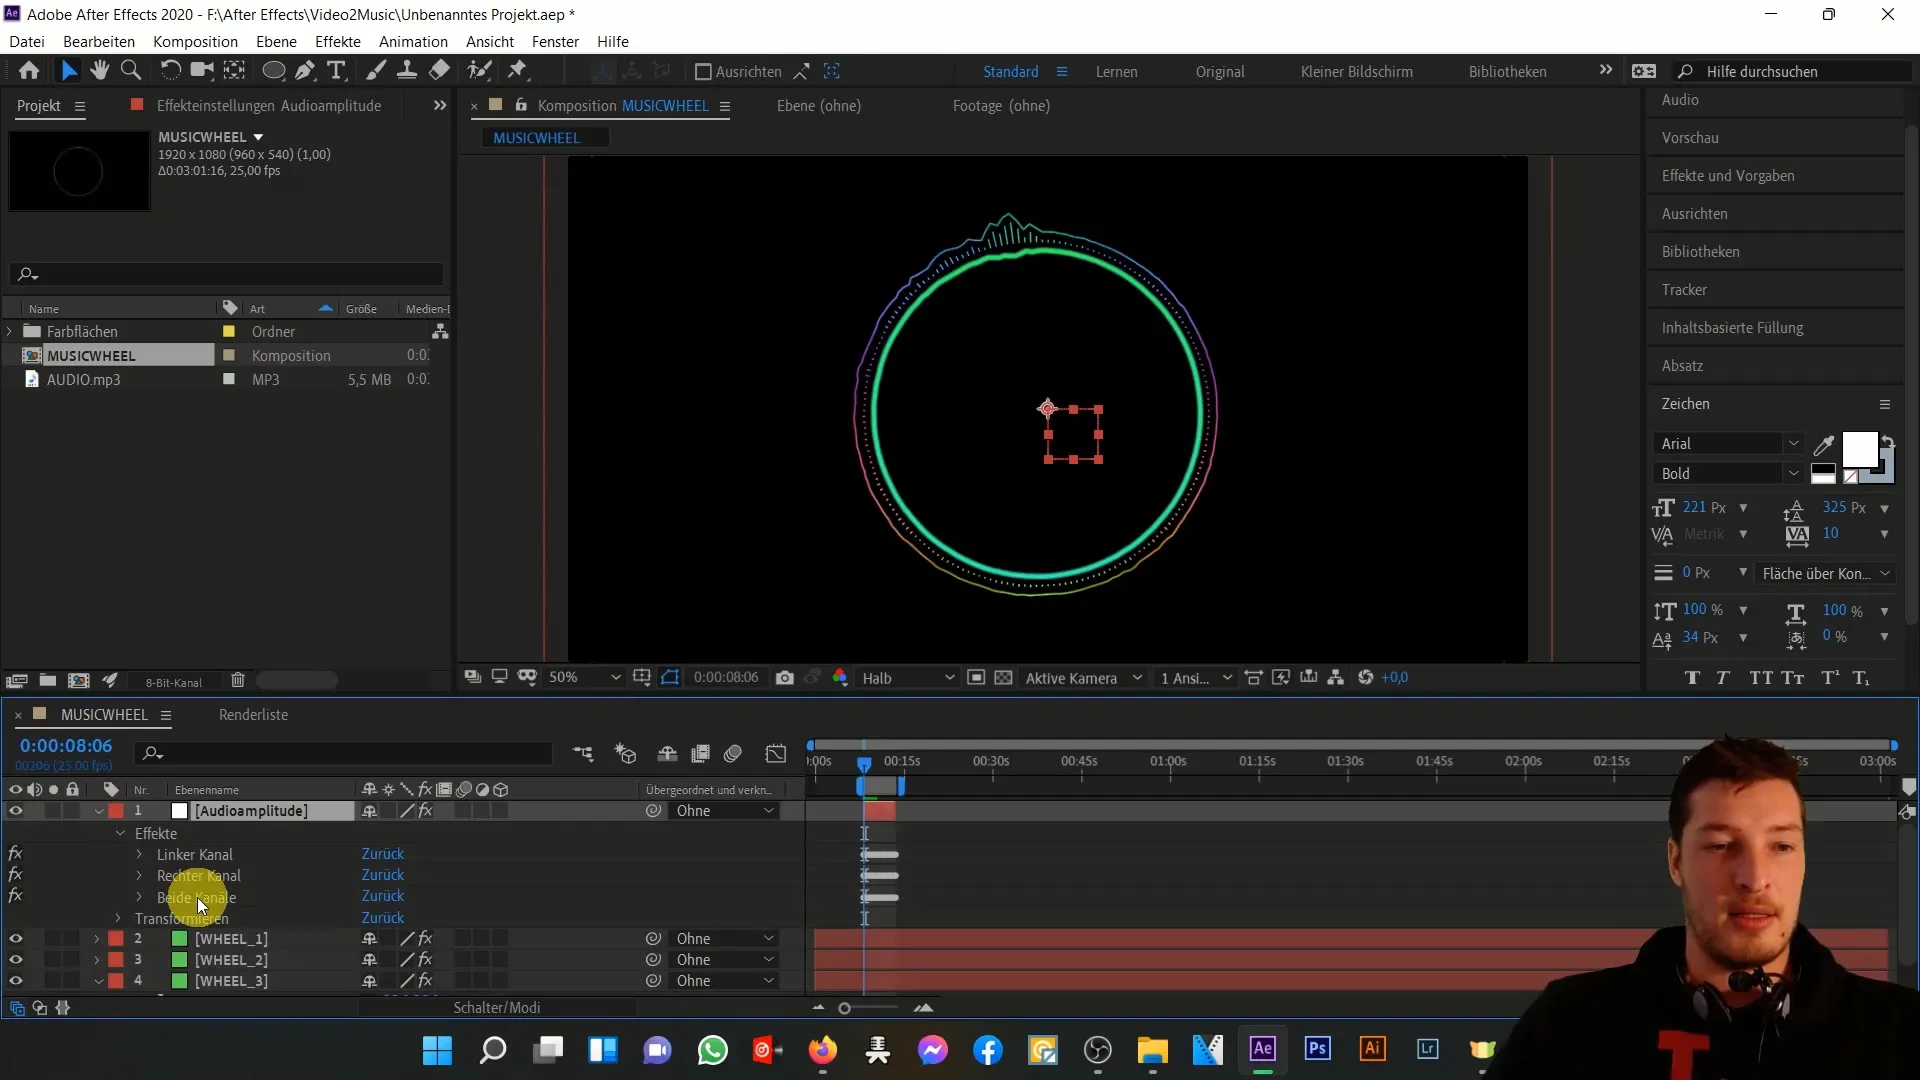The height and width of the screenshot is (1080, 1920).
Task: Click the red label color of layer 1
Action: click(116, 811)
